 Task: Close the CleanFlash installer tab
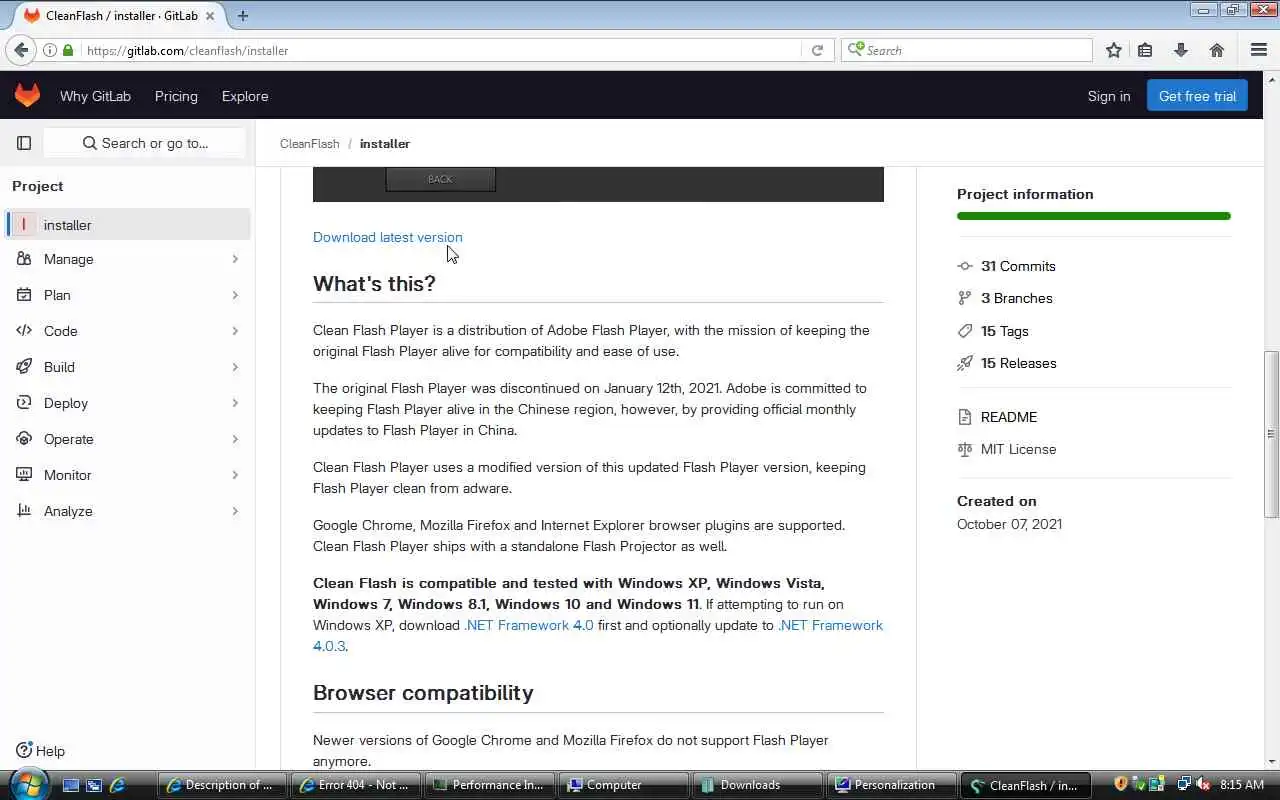click(x=211, y=16)
